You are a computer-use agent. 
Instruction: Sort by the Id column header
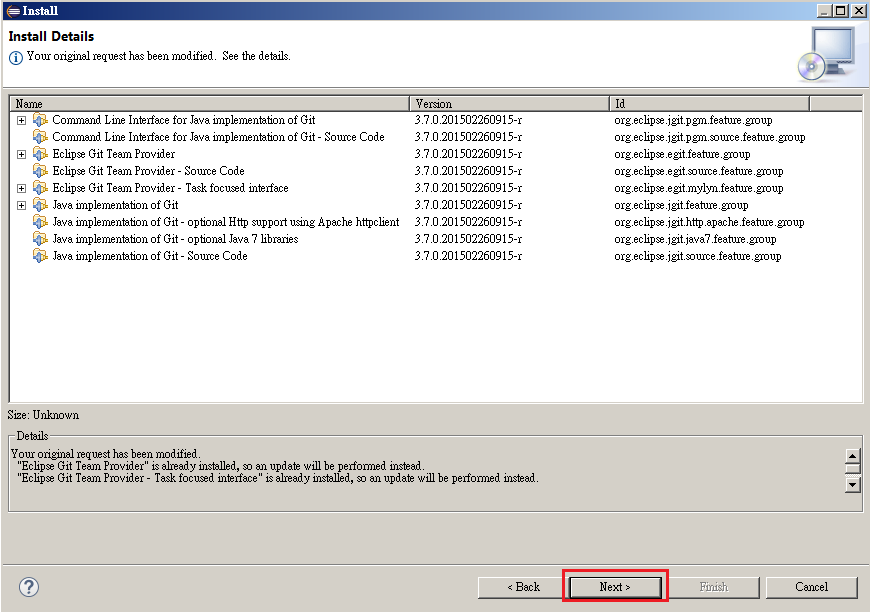pos(710,104)
